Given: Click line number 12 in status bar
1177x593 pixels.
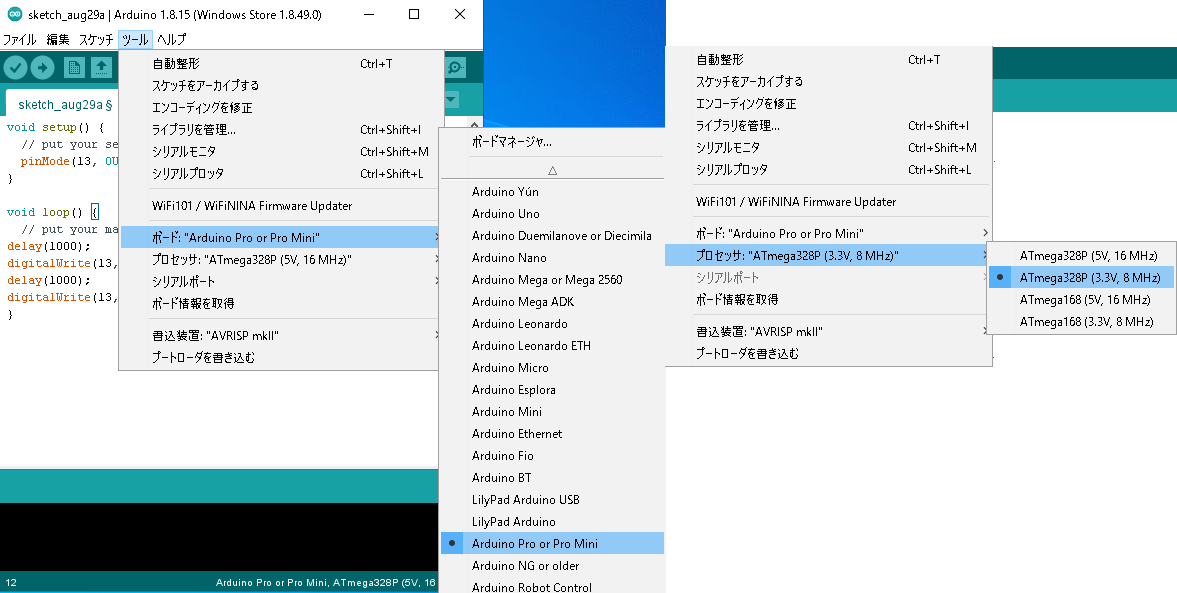Looking at the screenshot, I should 11,582.
